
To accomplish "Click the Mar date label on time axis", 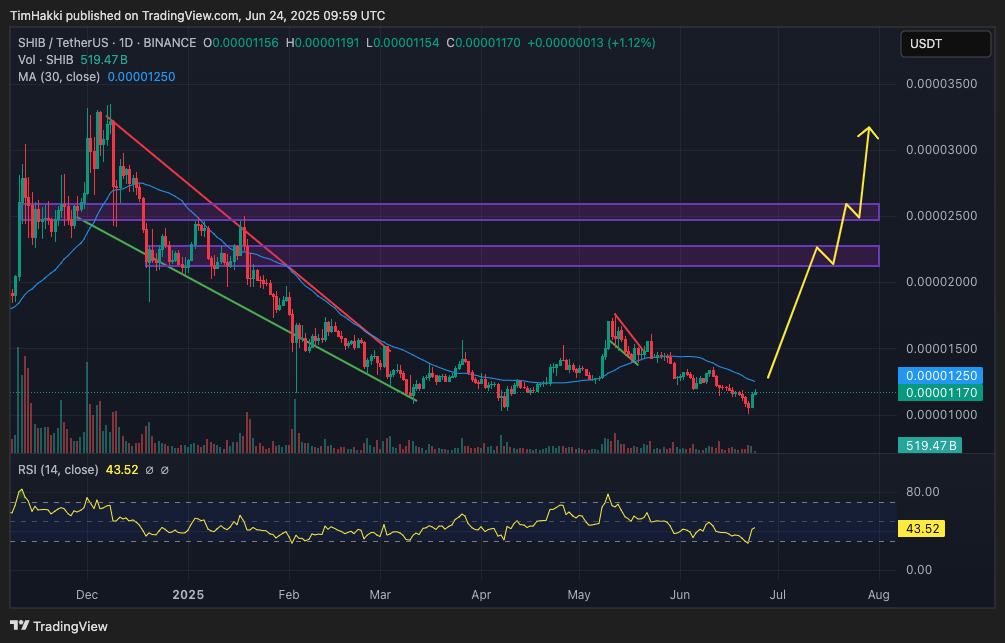I will click(x=380, y=594).
